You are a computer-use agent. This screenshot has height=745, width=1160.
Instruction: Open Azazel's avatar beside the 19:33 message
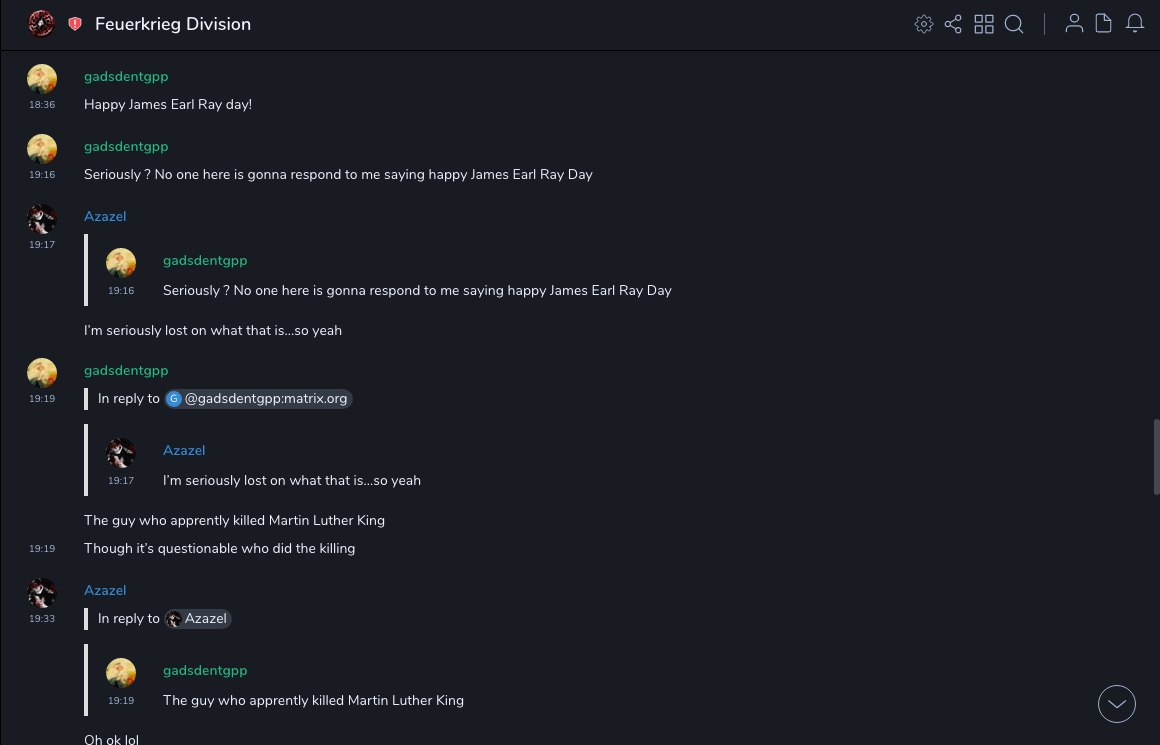point(42,593)
